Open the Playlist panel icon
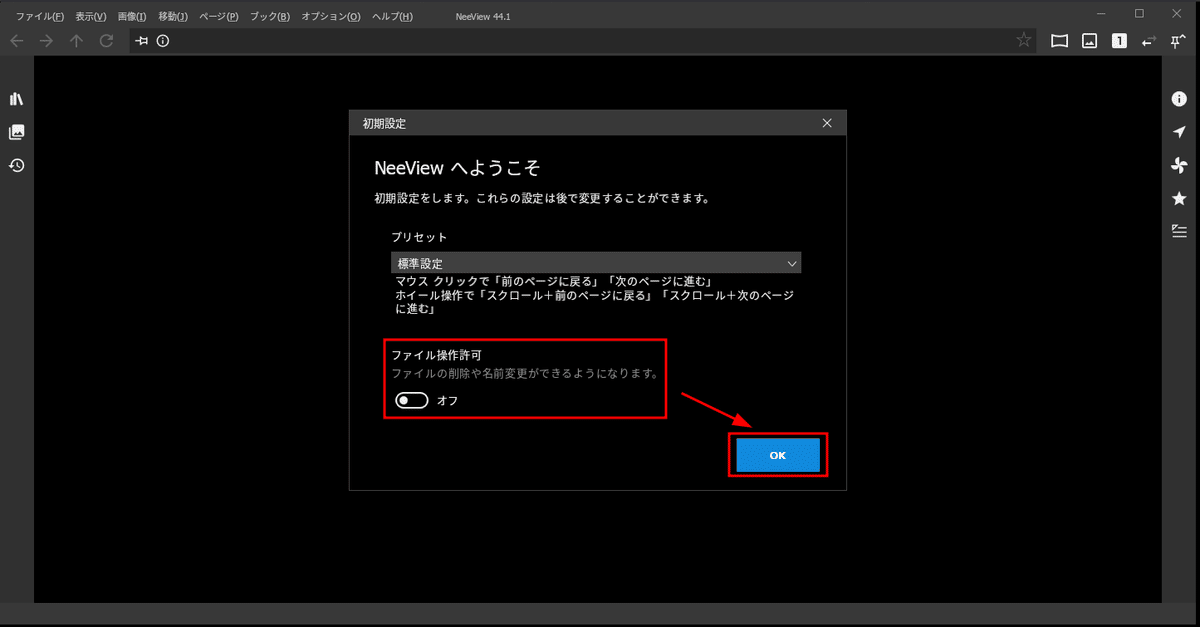1200x627 pixels. pyautogui.click(x=1179, y=231)
